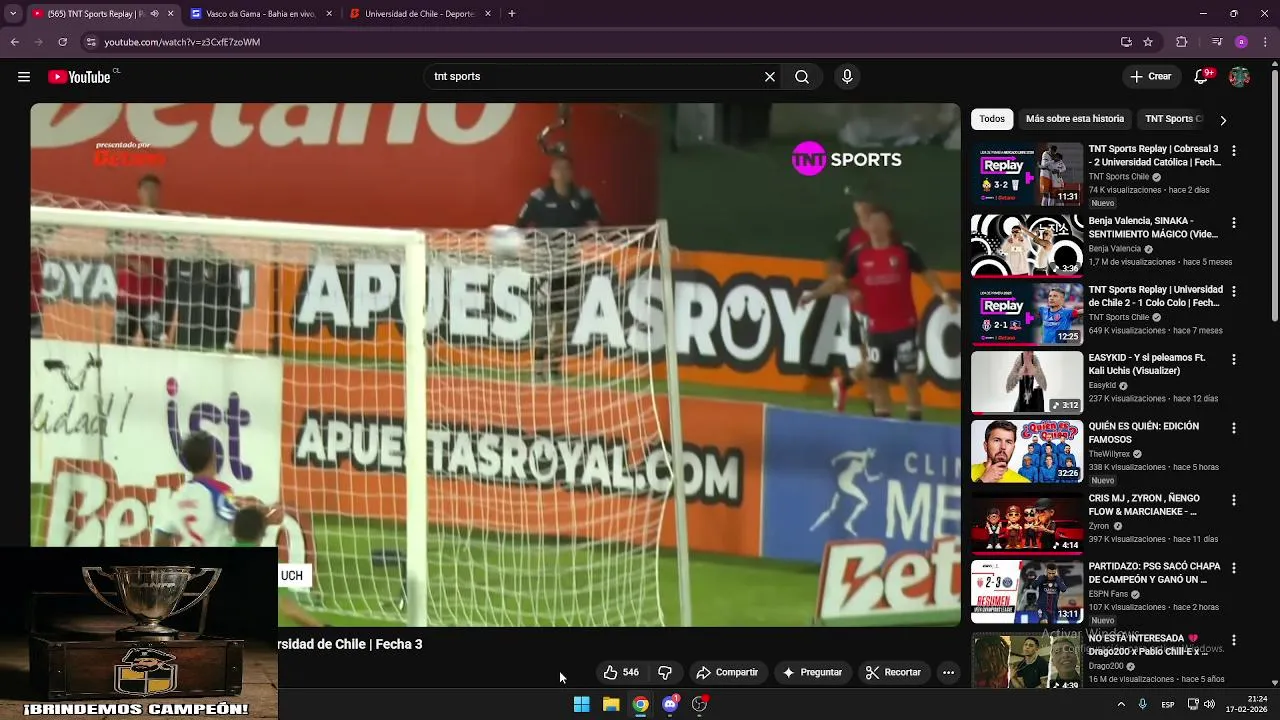Viewport: 1280px width, 720px height.
Task: Click the site information icon in address bar
Action: pyautogui.click(x=91, y=42)
